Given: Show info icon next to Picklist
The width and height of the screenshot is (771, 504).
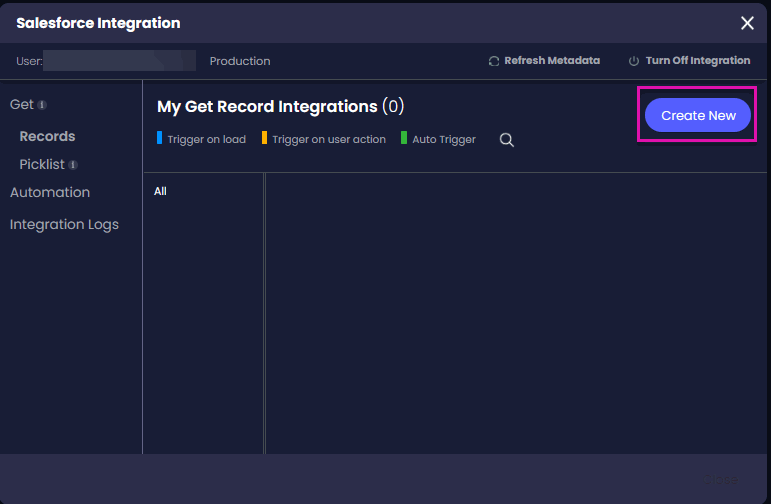Looking at the screenshot, I should (x=73, y=165).
